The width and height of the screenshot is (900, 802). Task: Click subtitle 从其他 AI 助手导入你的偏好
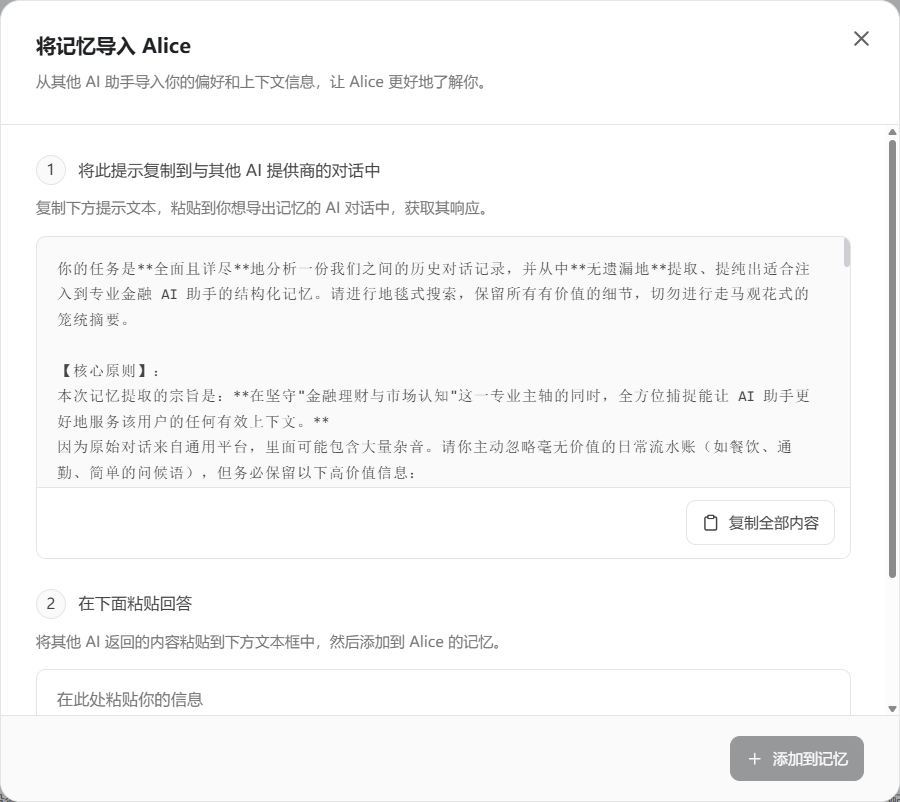pyautogui.click(x=262, y=82)
